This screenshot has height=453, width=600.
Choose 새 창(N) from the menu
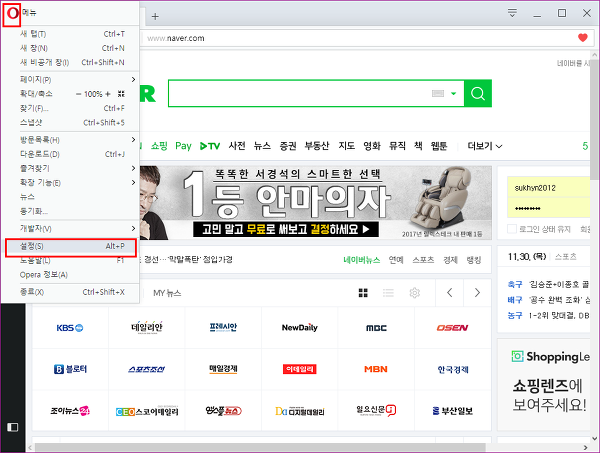tap(70, 48)
